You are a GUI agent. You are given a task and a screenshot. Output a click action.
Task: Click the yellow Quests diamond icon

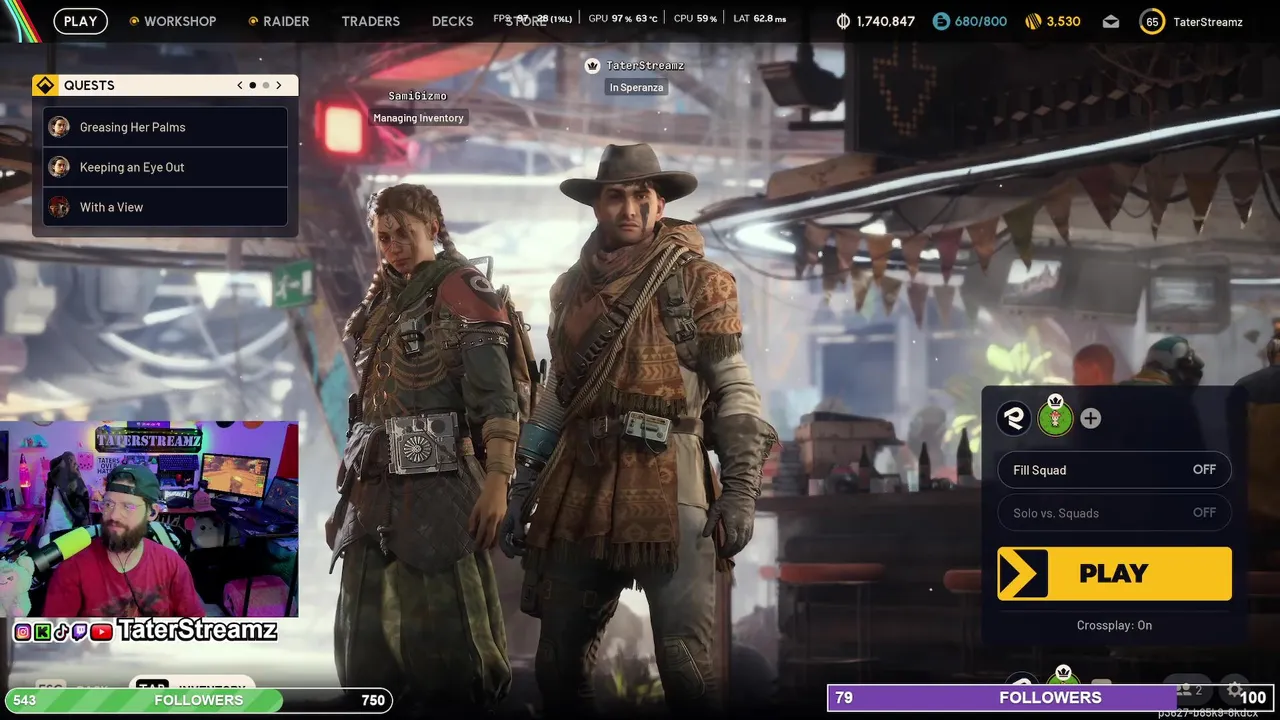tap(45, 85)
